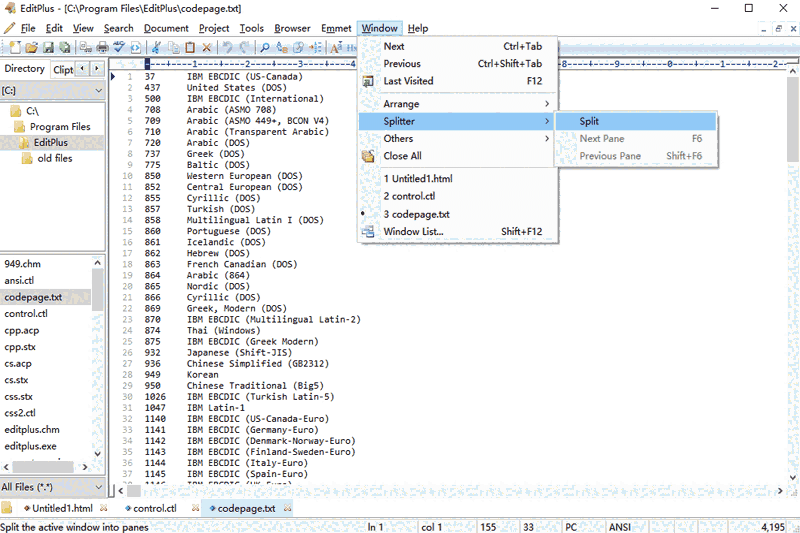Click the New file toolbar icon

click(15, 47)
